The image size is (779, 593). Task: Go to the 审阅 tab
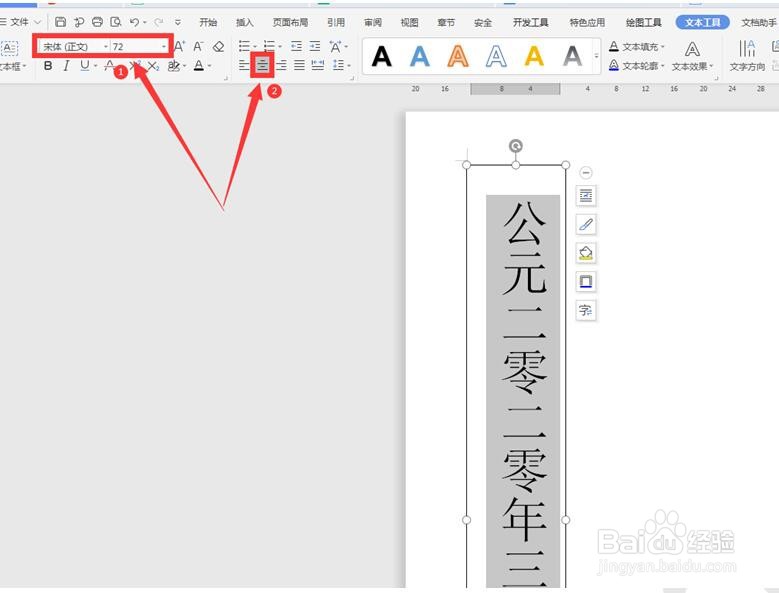pyautogui.click(x=373, y=22)
